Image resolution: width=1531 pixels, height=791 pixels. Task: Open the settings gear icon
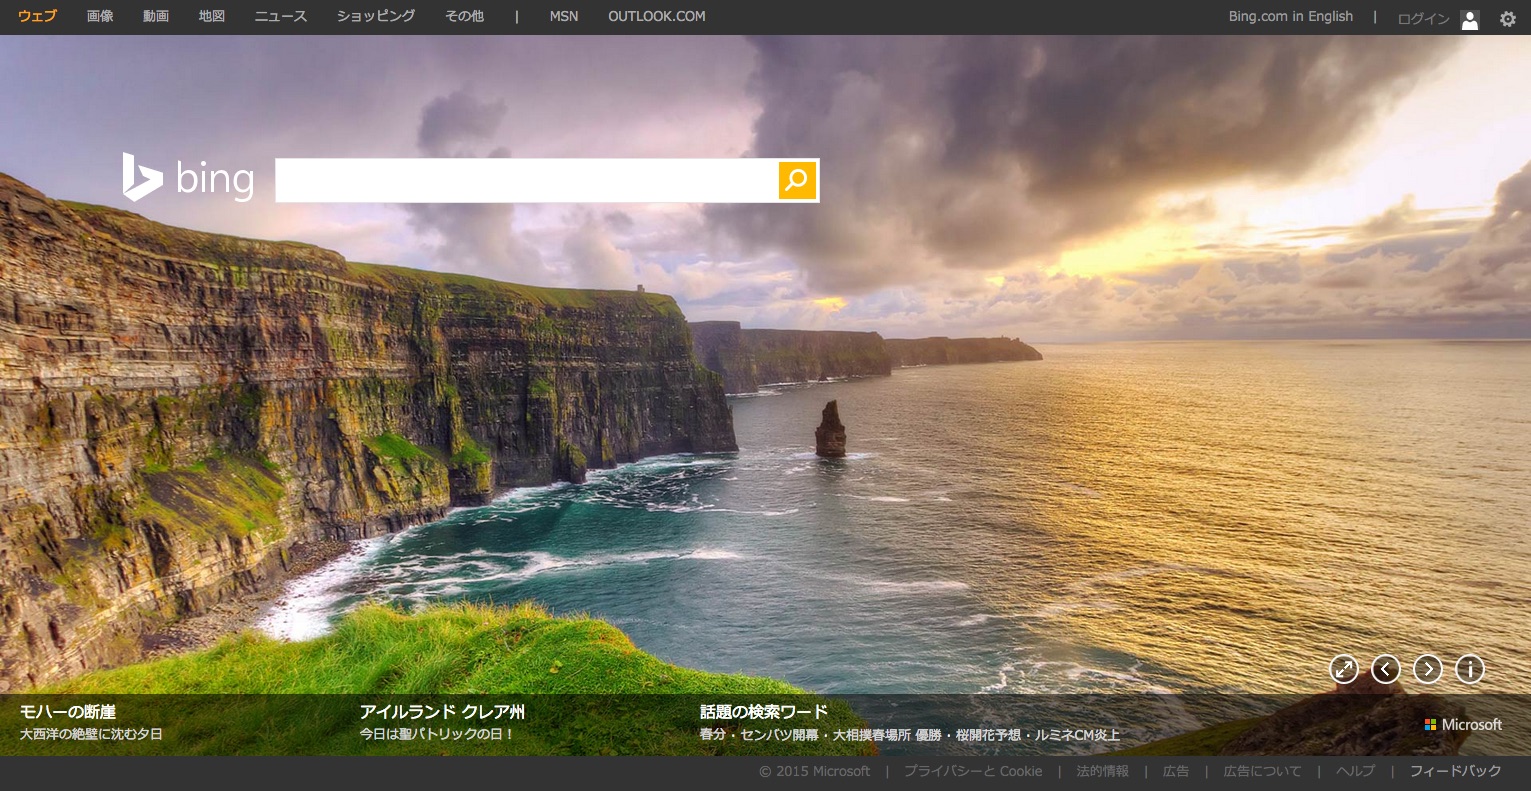pyautogui.click(x=1507, y=19)
